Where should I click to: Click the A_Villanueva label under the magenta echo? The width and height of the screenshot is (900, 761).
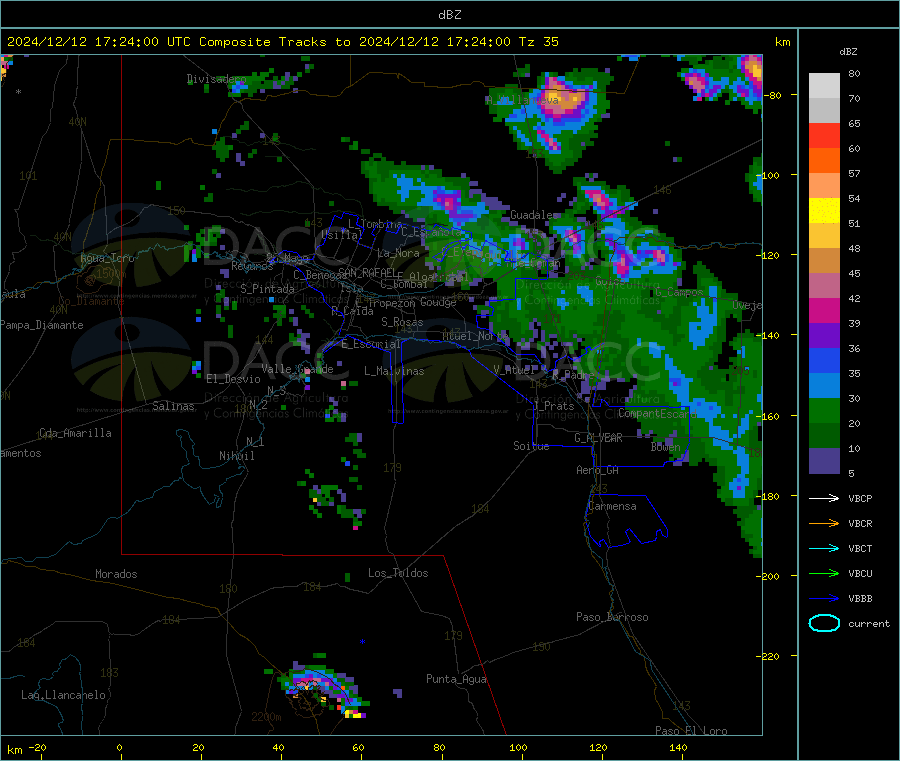click(x=522, y=100)
